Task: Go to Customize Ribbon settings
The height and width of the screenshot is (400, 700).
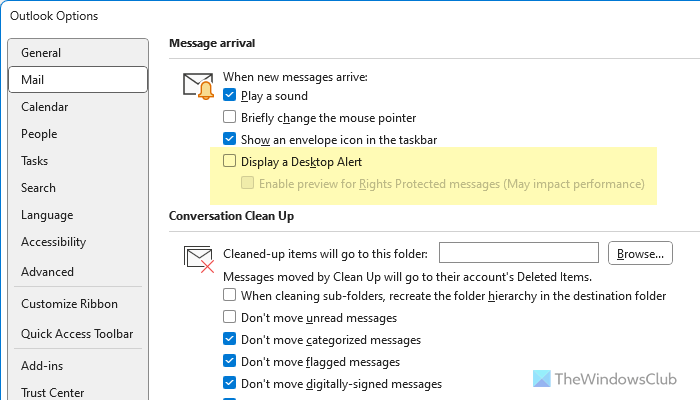Action: [69, 304]
